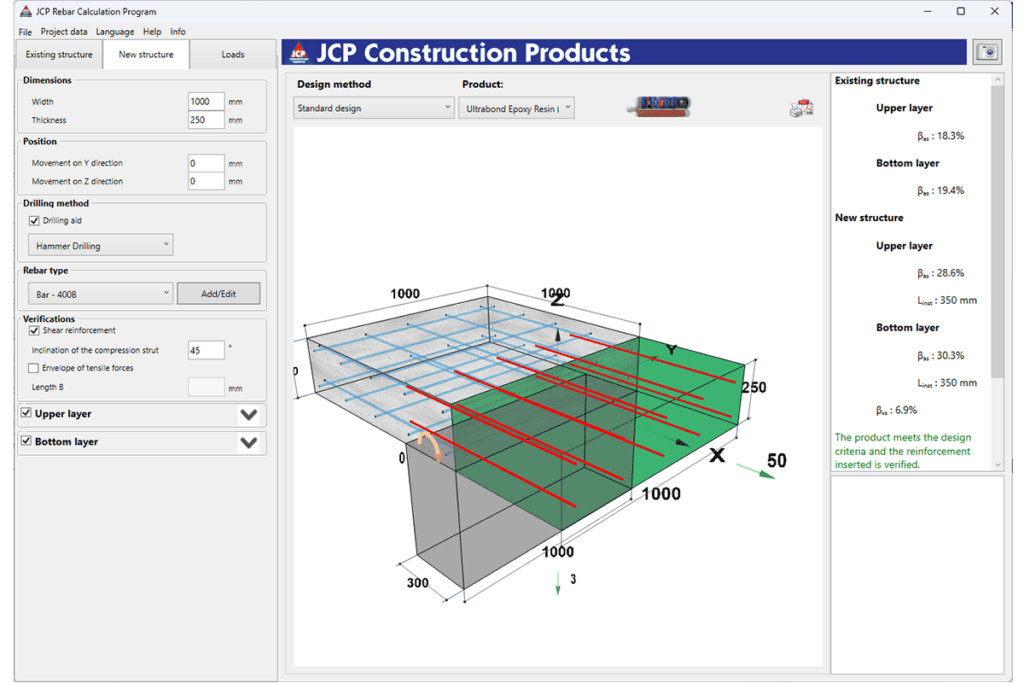The width and height of the screenshot is (1024, 683).
Task: Click the 250 thickness label in 3D view
Action: tap(754, 387)
